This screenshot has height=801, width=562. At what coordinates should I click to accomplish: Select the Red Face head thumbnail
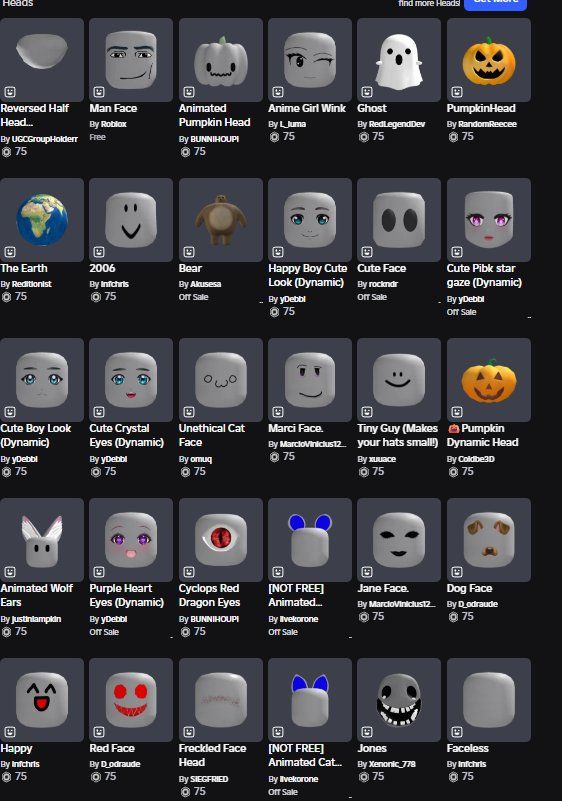point(131,700)
